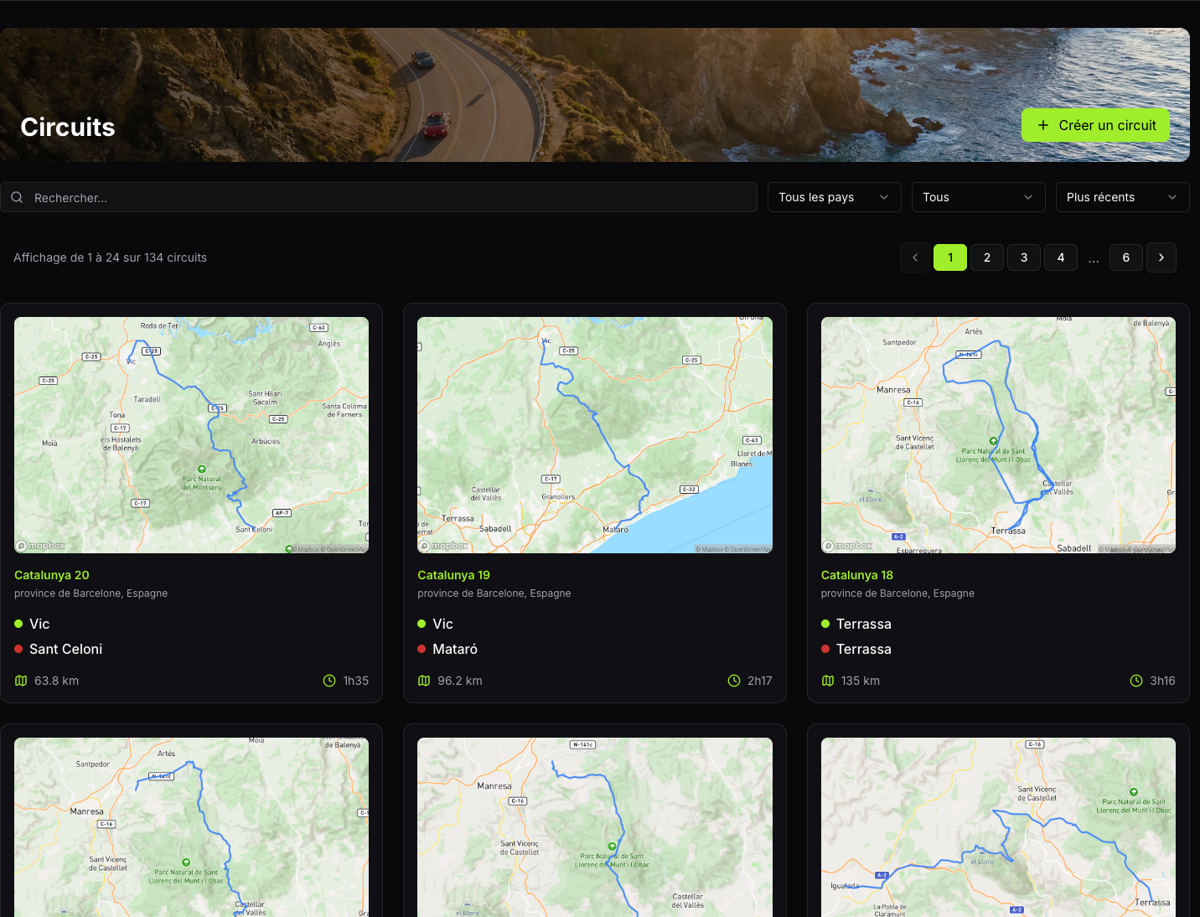This screenshot has height=917, width=1200.
Task: Click the clock icon beside 2h17
Action: (x=733, y=681)
